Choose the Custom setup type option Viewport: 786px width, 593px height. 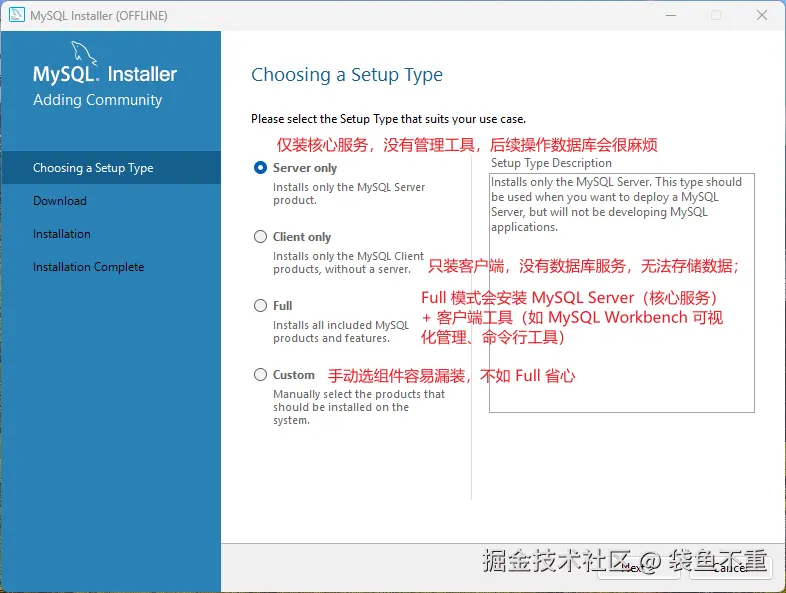(260, 374)
